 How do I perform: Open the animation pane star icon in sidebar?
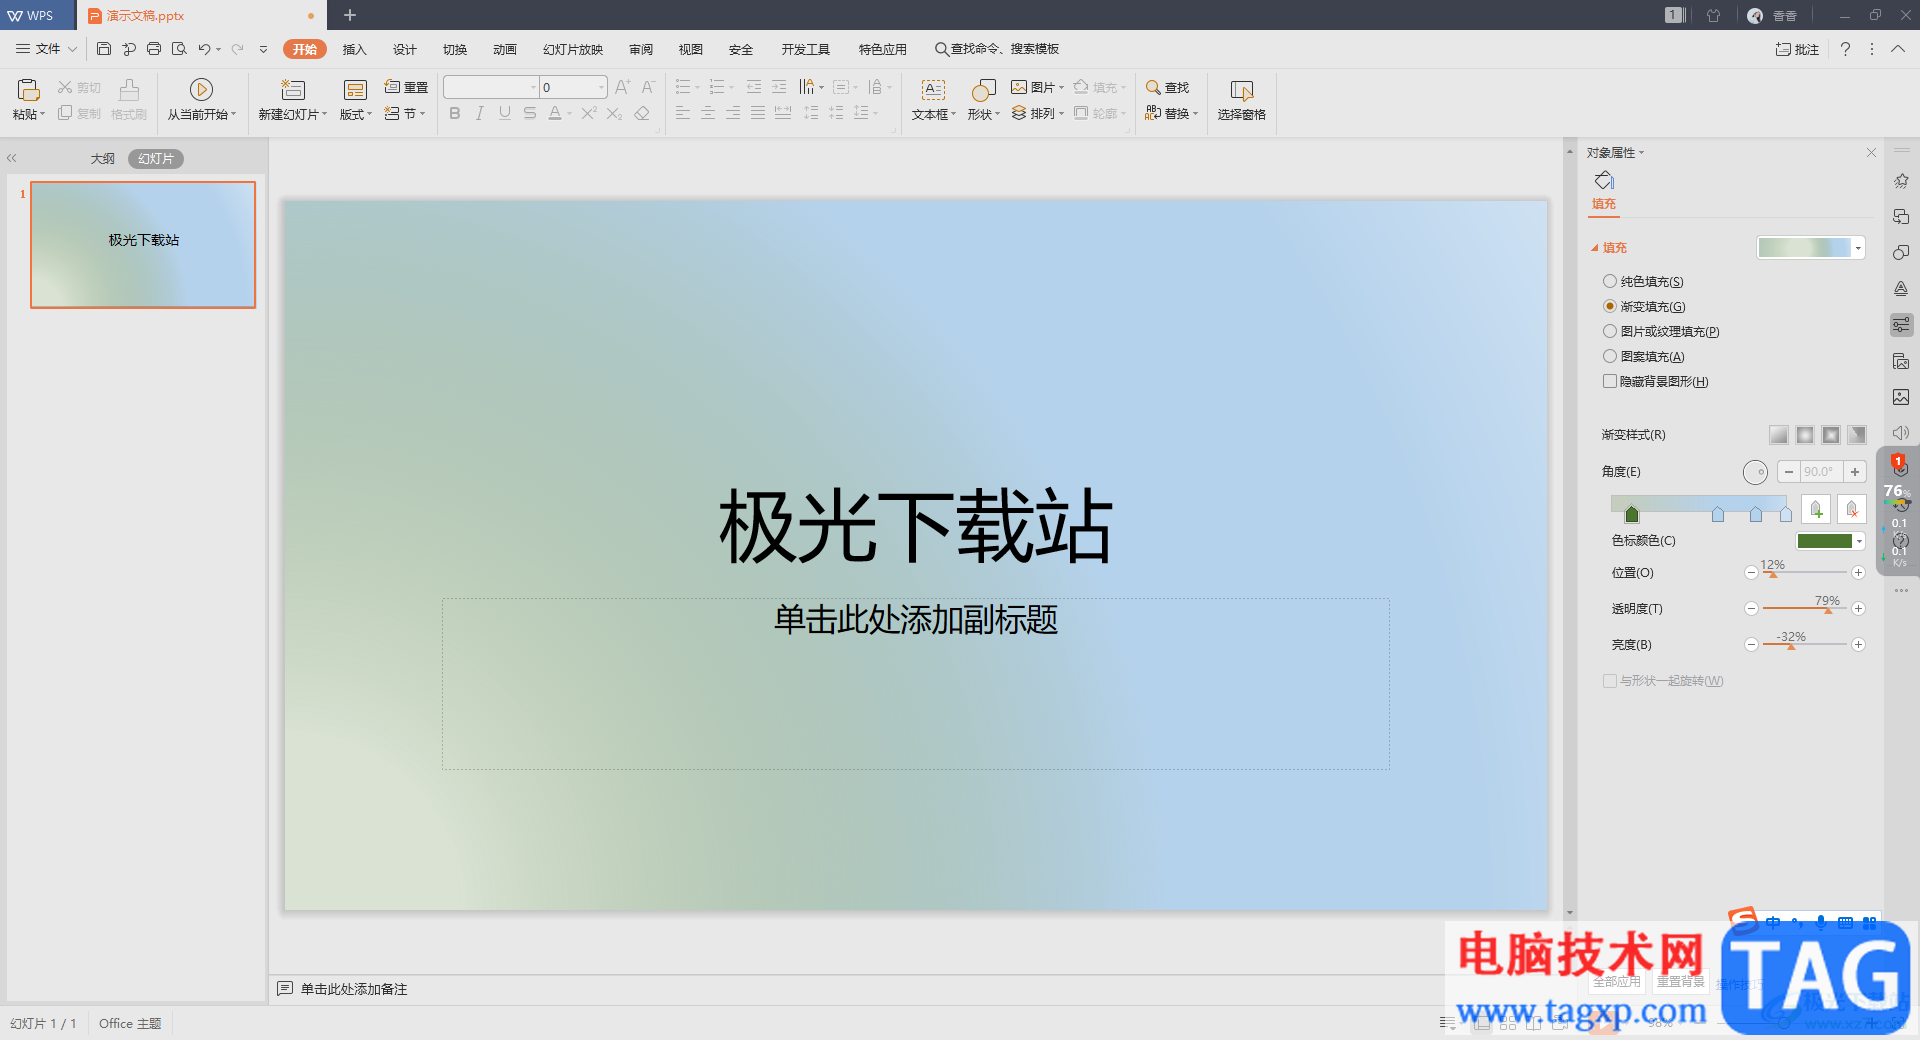pyautogui.click(x=1901, y=181)
